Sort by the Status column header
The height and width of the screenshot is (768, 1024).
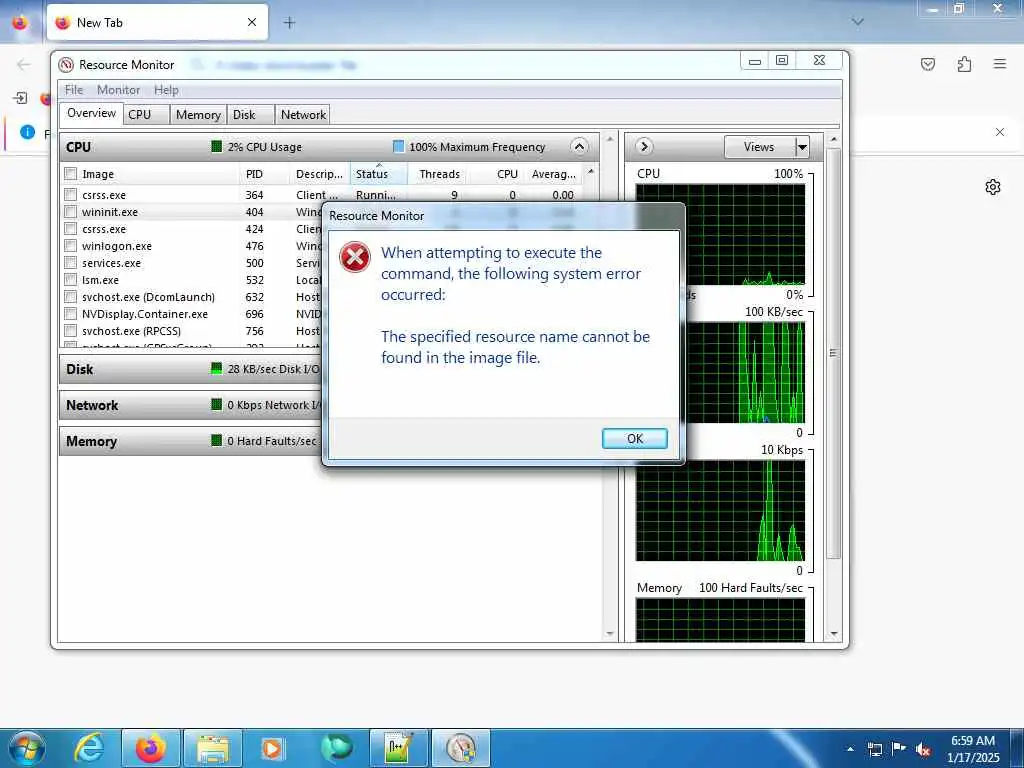379,174
